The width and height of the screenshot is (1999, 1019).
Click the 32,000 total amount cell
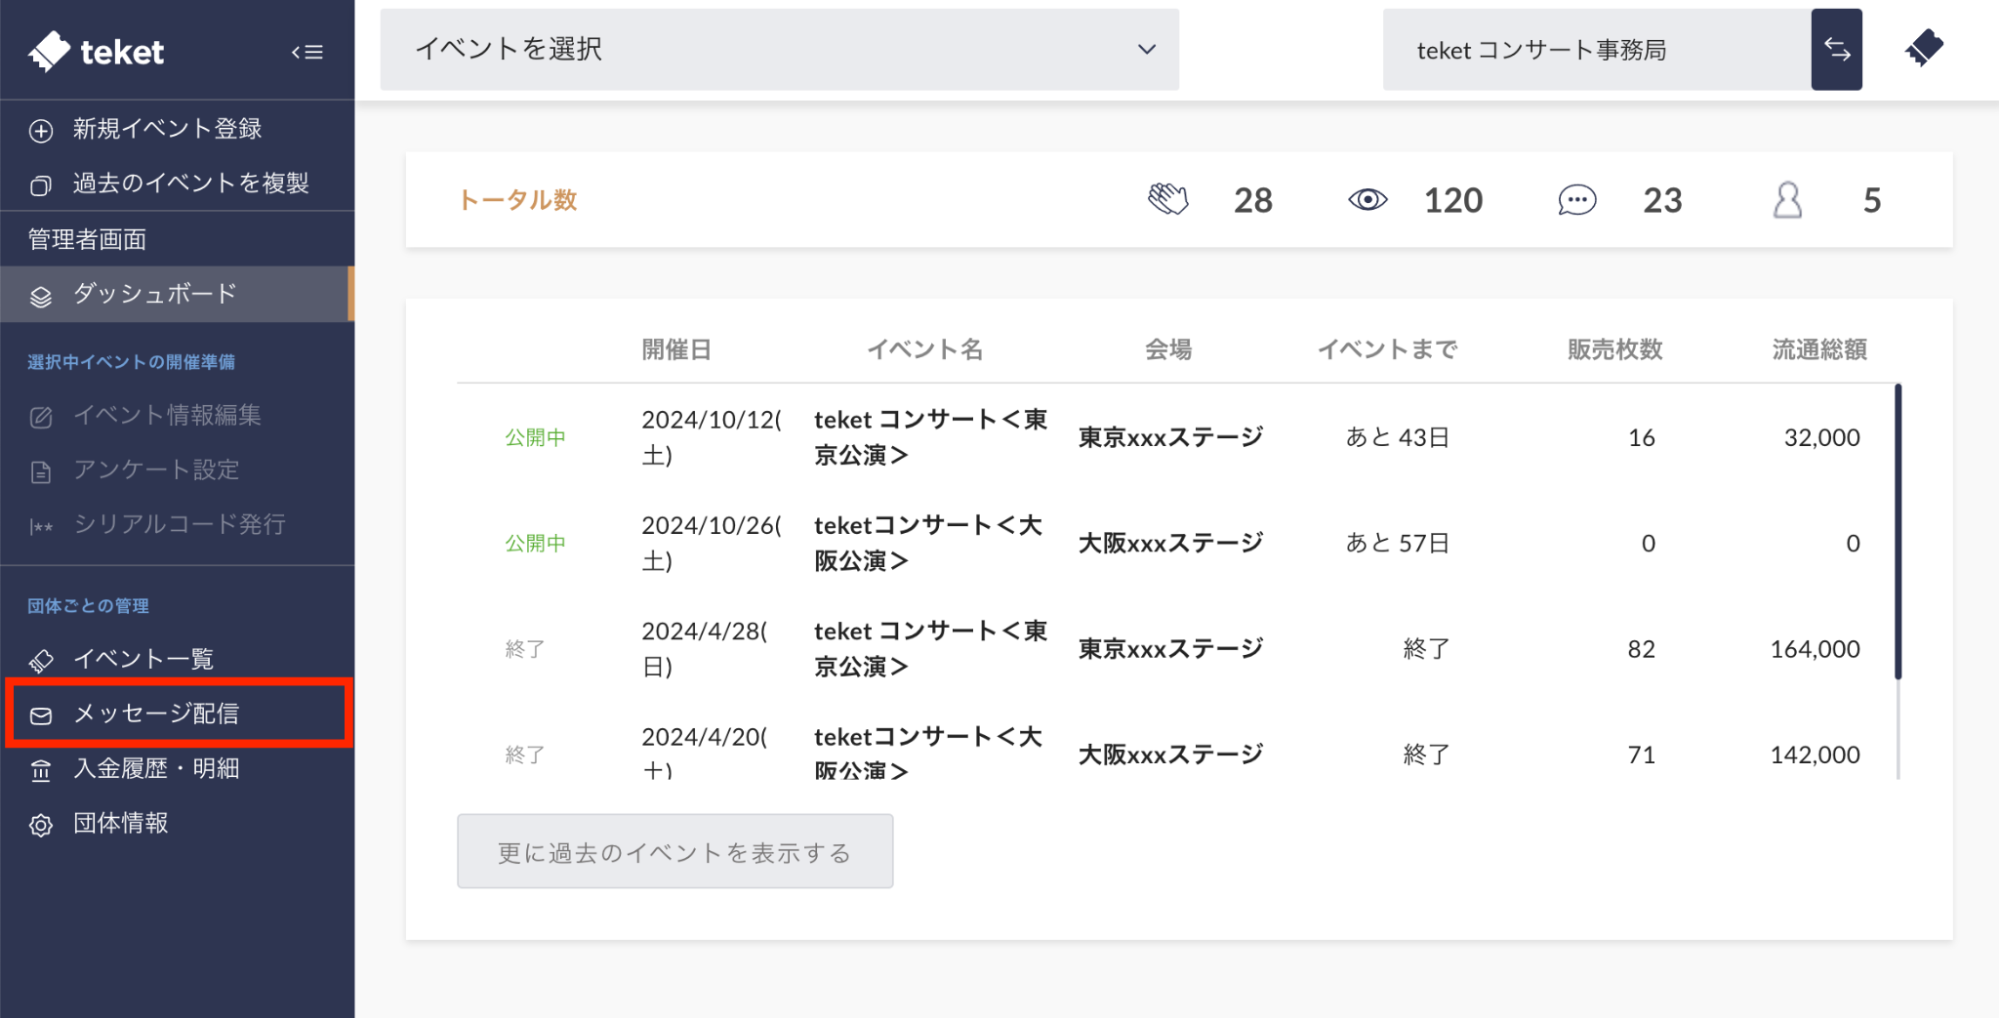(1822, 437)
